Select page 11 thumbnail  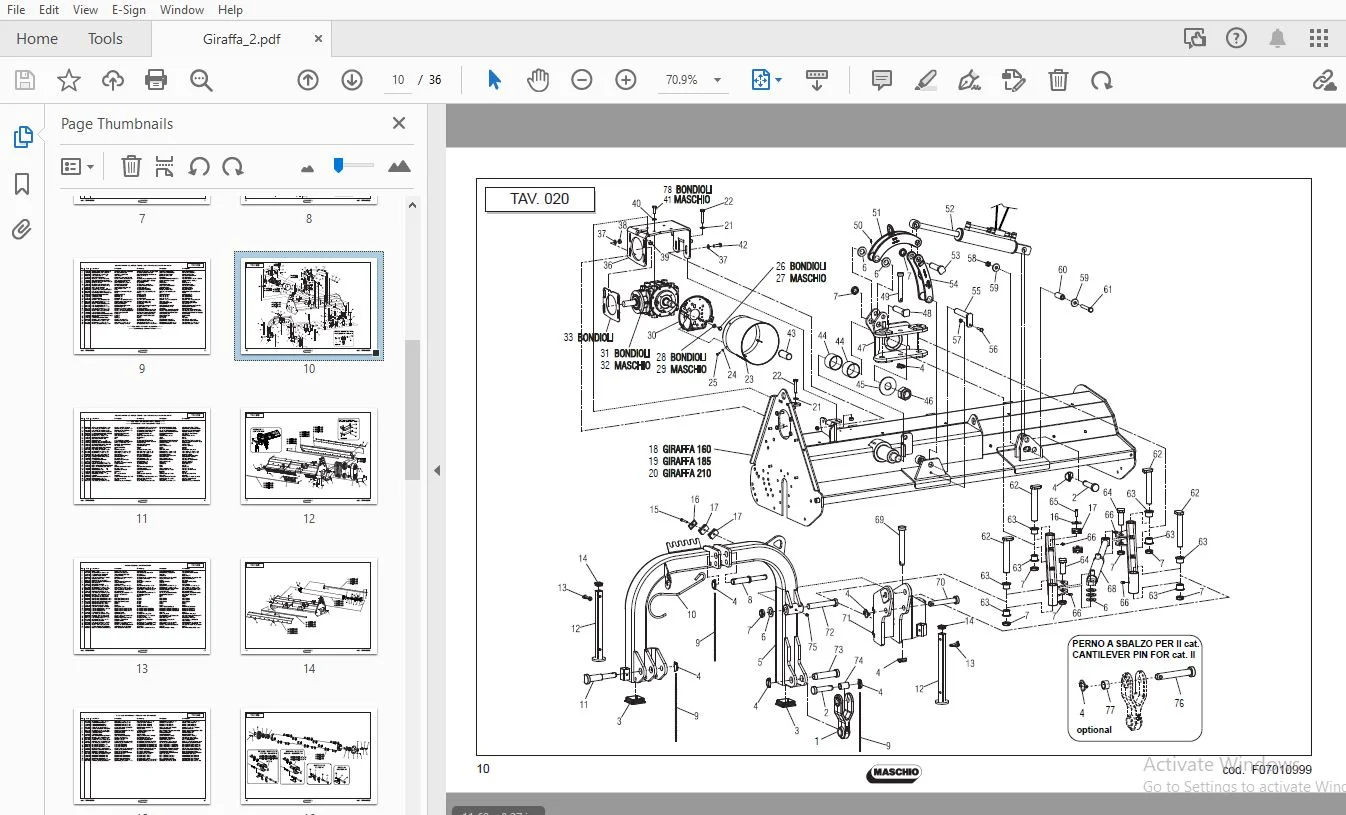[x=142, y=455]
